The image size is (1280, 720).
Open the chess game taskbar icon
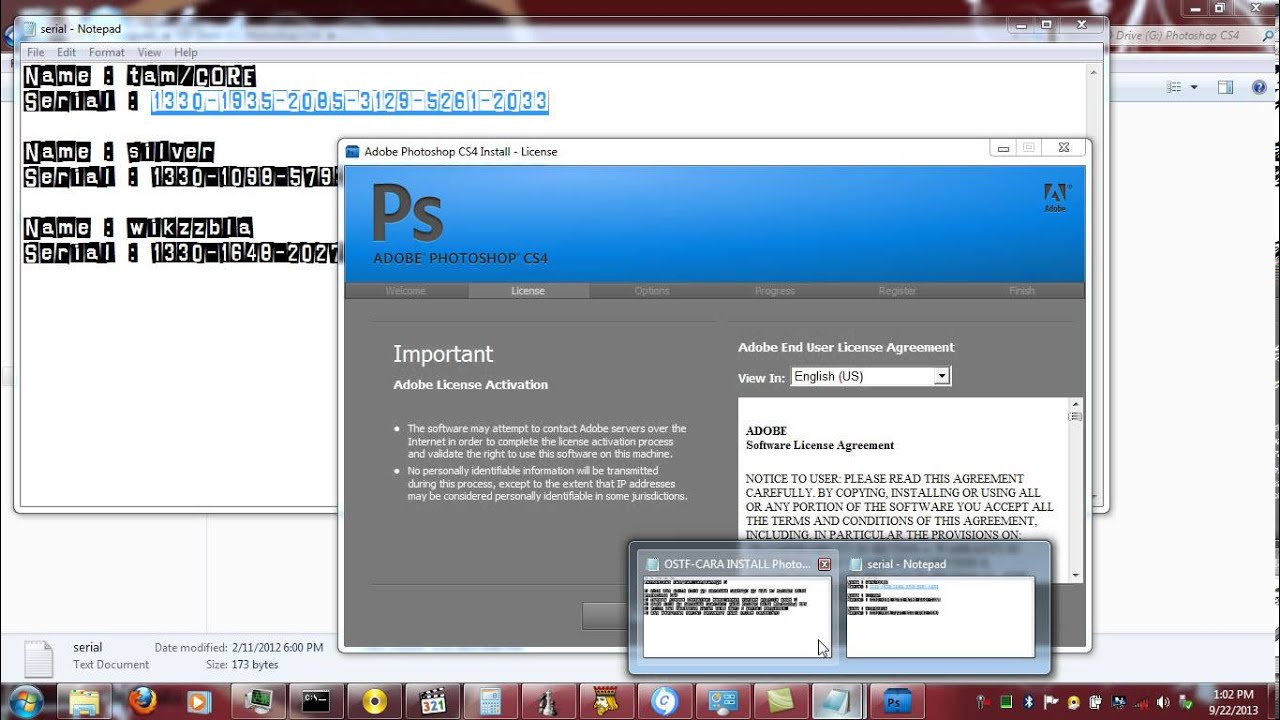(548, 700)
